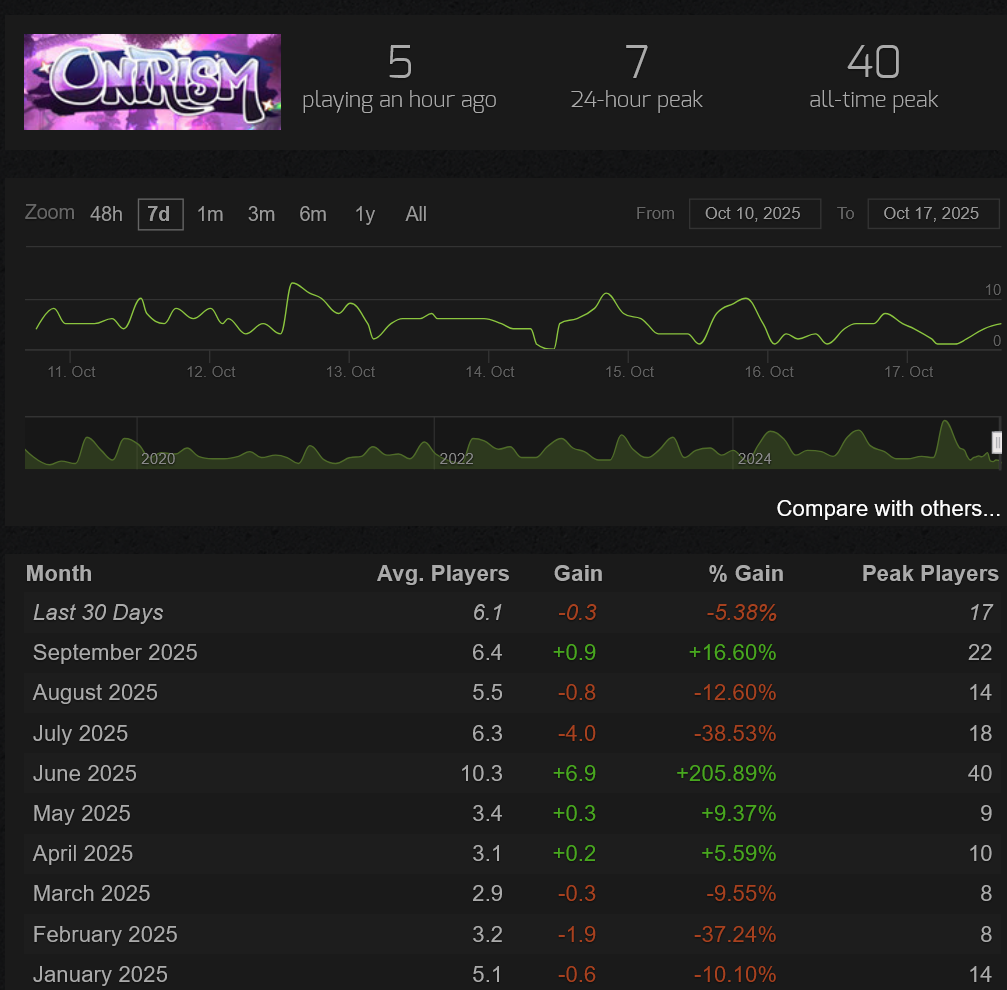Select the April 2025 row label
The image size is (1007, 990).
[83, 853]
